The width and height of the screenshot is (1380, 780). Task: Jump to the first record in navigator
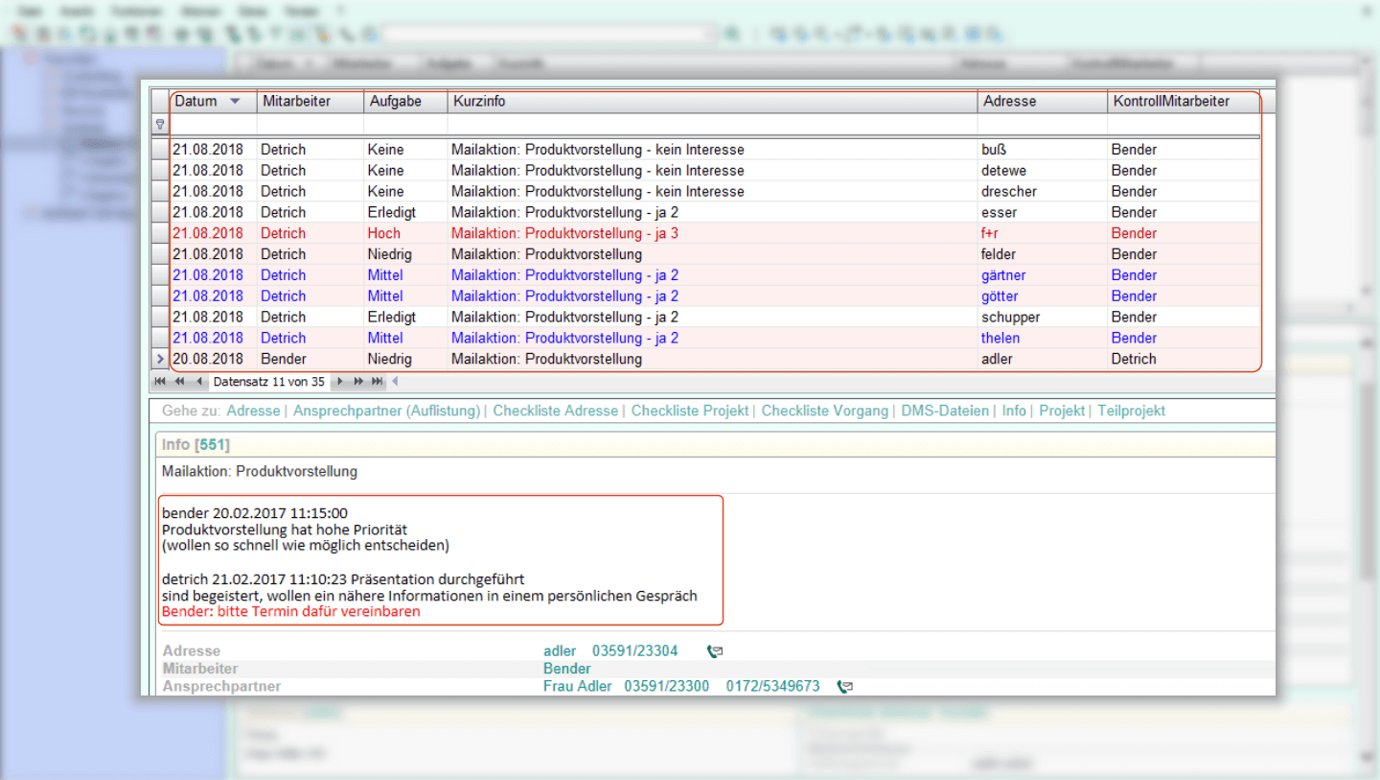click(x=159, y=382)
